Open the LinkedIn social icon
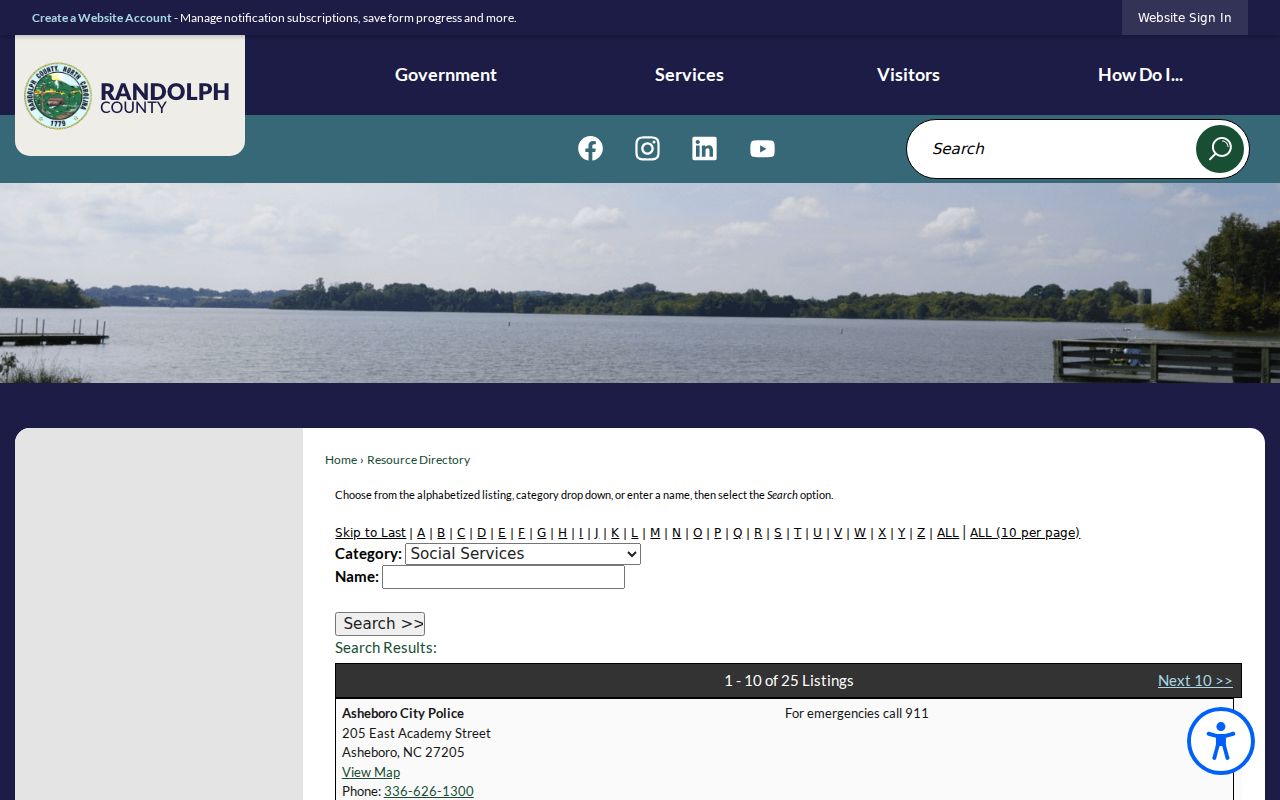This screenshot has width=1280, height=800. [x=704, y=148]
